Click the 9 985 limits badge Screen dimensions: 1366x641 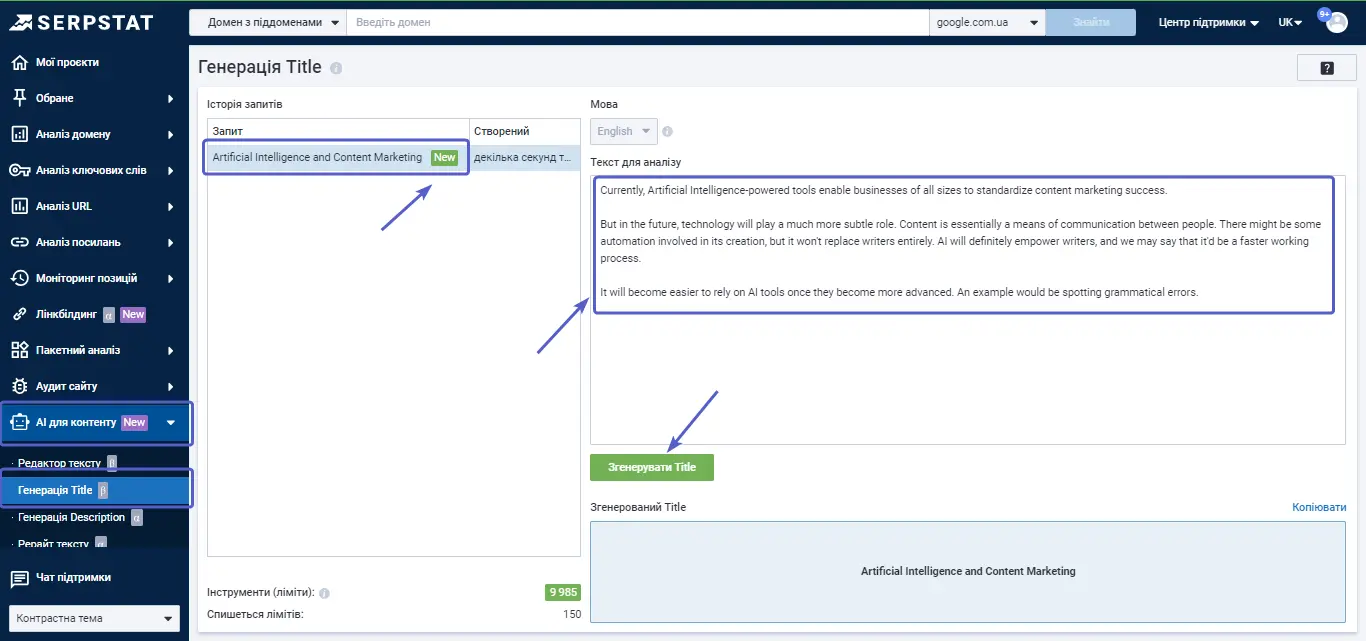click(x=562, y=593)
